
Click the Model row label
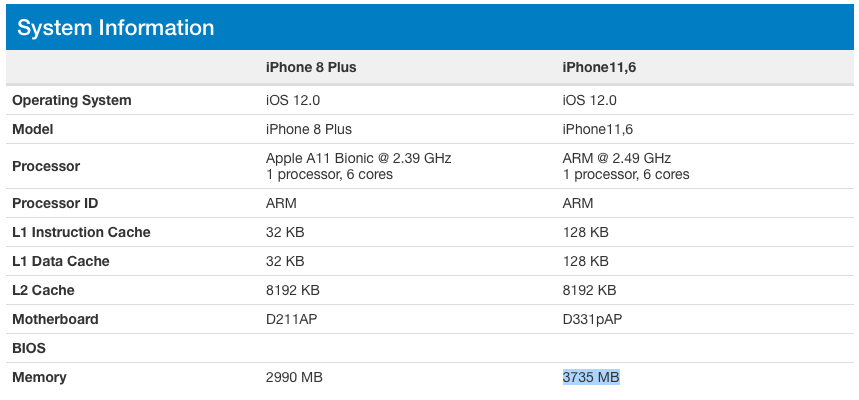pos(33,129)
